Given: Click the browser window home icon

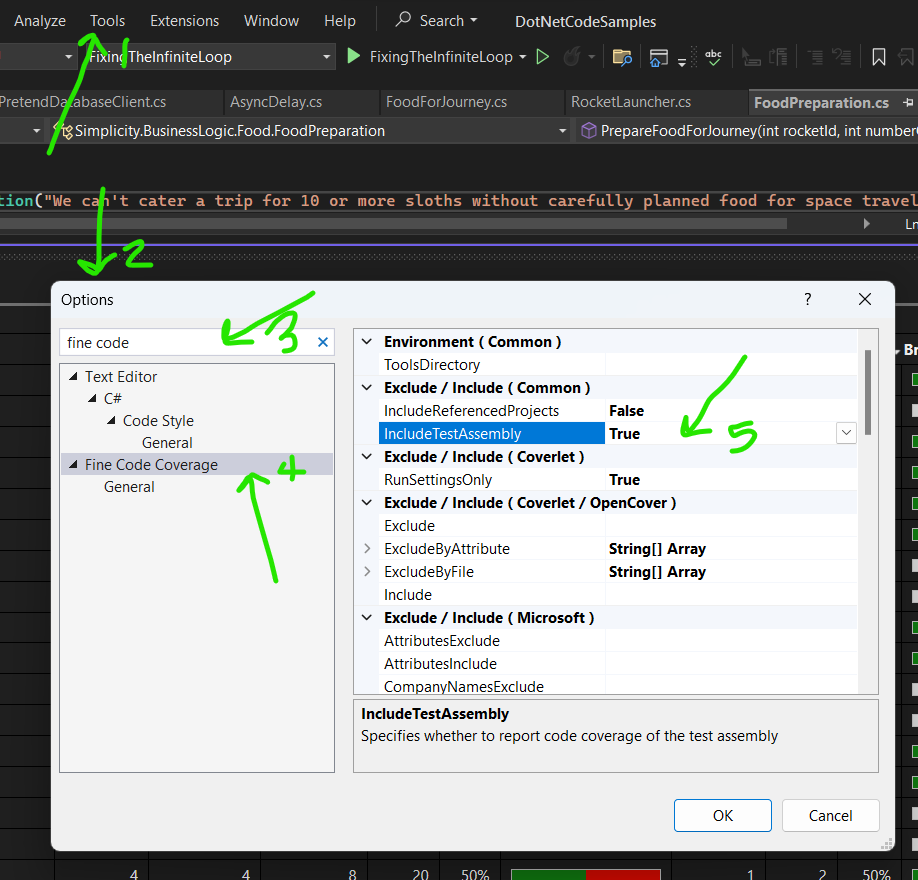Looking at the screenshot, I should pyautogui.click(x=659, y=57).
